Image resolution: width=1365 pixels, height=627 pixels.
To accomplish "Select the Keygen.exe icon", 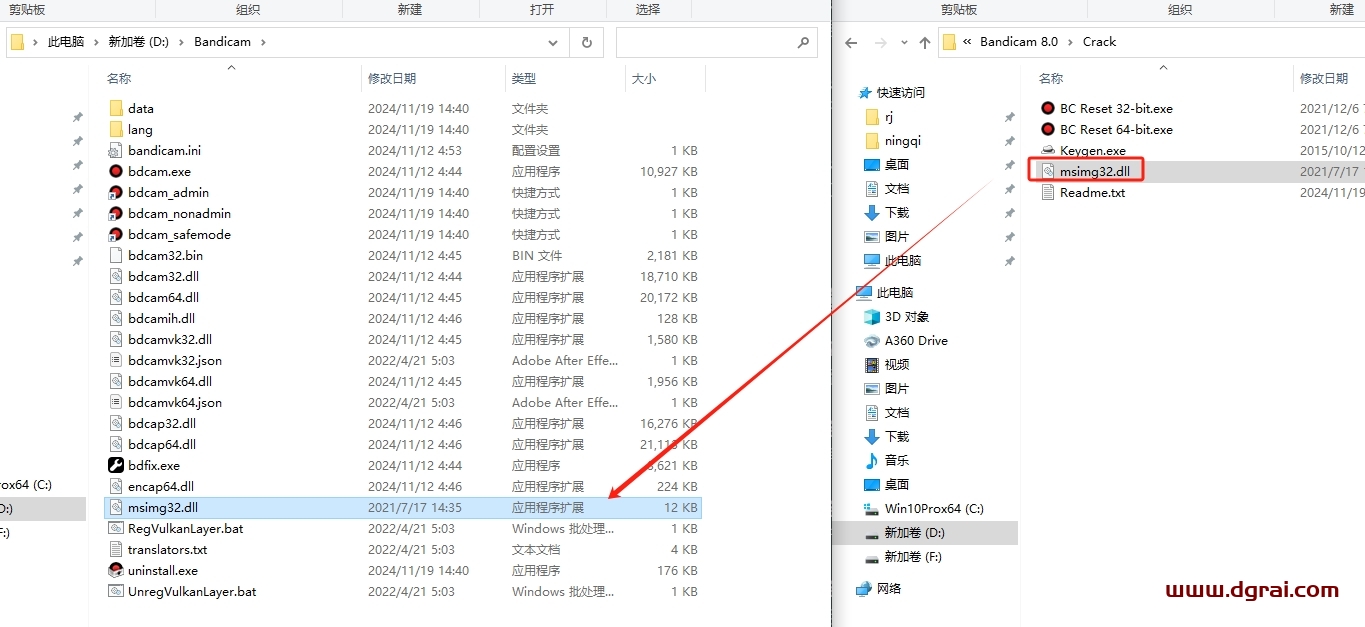I will [x=1047, y=150].
